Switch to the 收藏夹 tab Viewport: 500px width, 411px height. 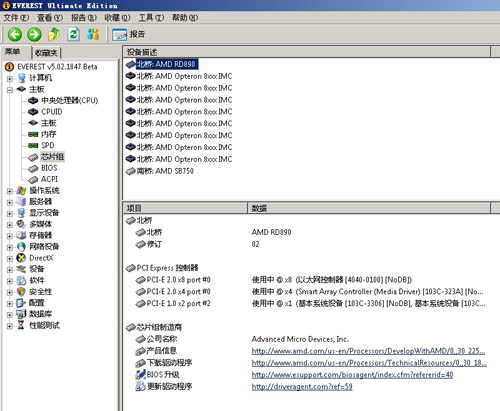pos(46,53)
